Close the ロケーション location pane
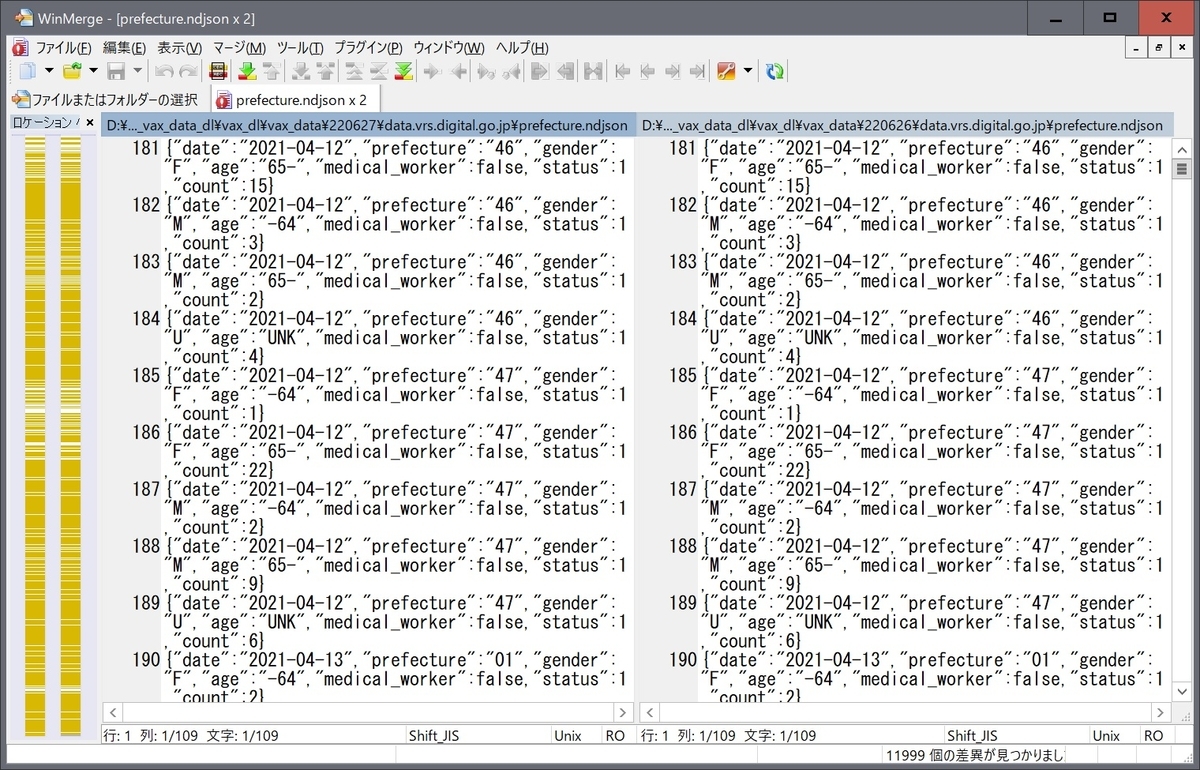The height and width of the screenshot is (770, 1200). point(89,123)
